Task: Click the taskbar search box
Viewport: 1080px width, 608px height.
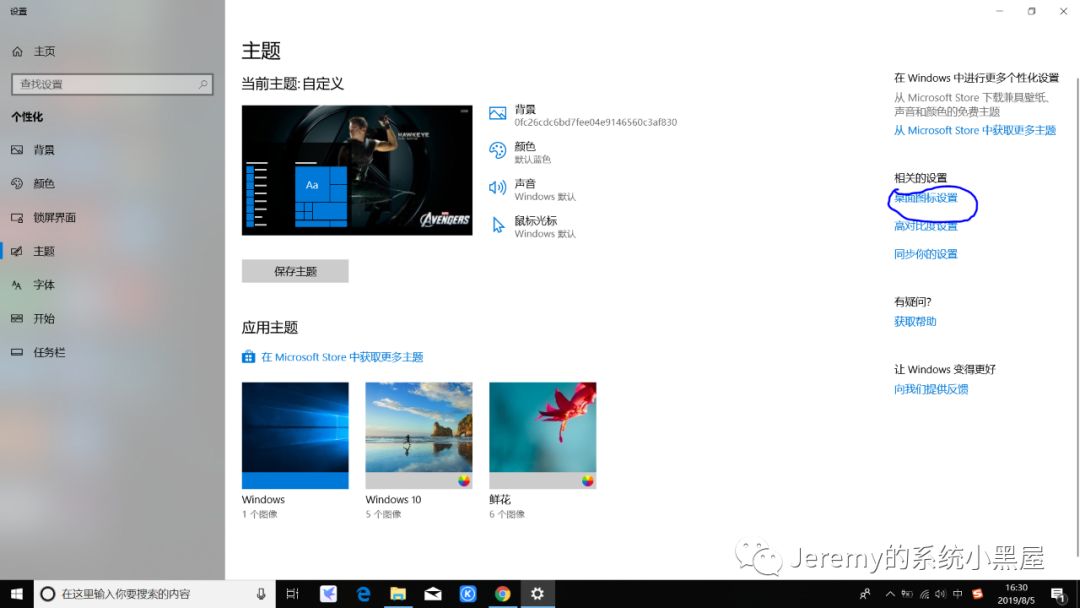Action: pyautogui.click(x=154, y=594)
